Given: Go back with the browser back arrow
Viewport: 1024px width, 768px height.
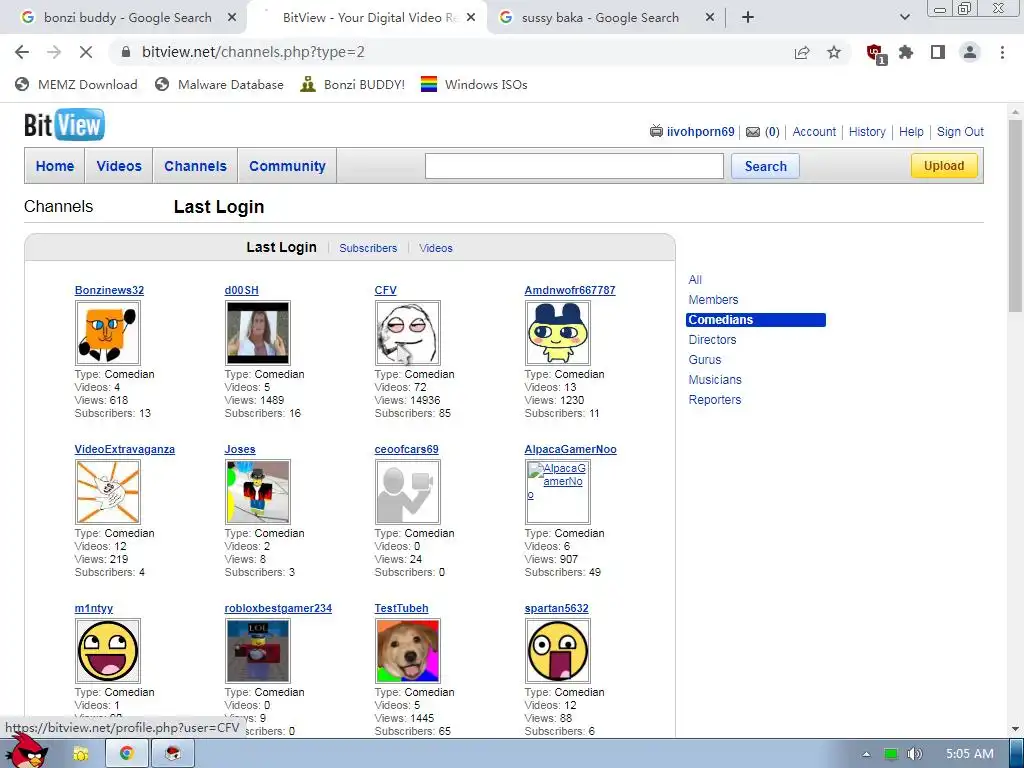Looking at the screenshot, I should (22, 52).
